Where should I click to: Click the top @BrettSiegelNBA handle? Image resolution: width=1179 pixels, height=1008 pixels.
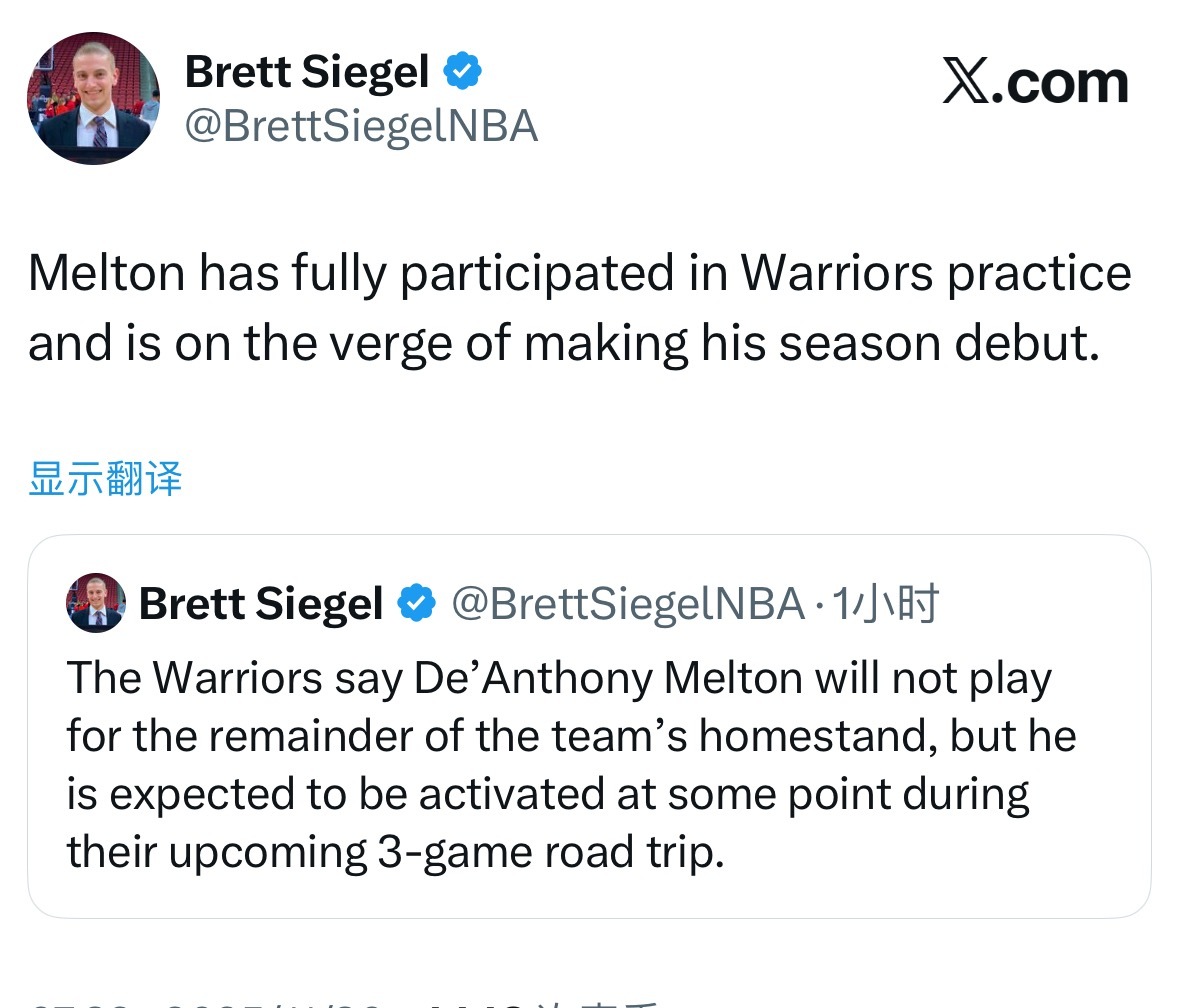pos(361,127)
